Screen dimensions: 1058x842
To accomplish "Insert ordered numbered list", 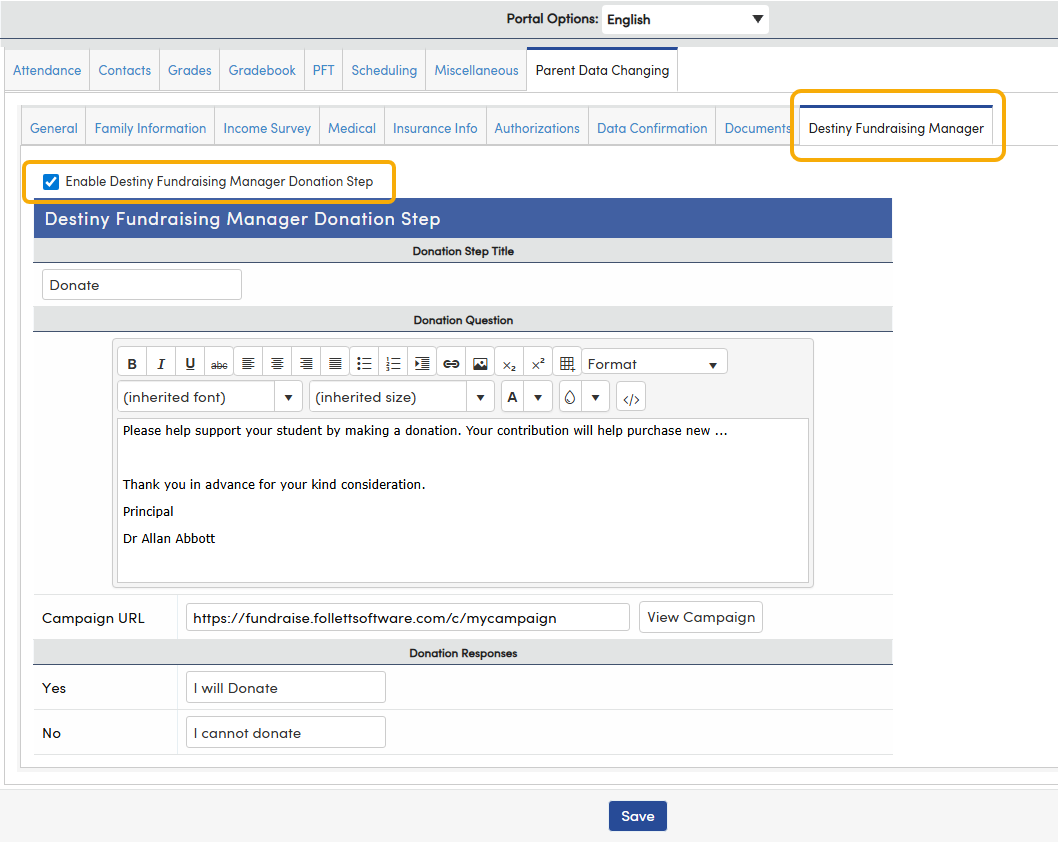I will [x=393, y=364].
